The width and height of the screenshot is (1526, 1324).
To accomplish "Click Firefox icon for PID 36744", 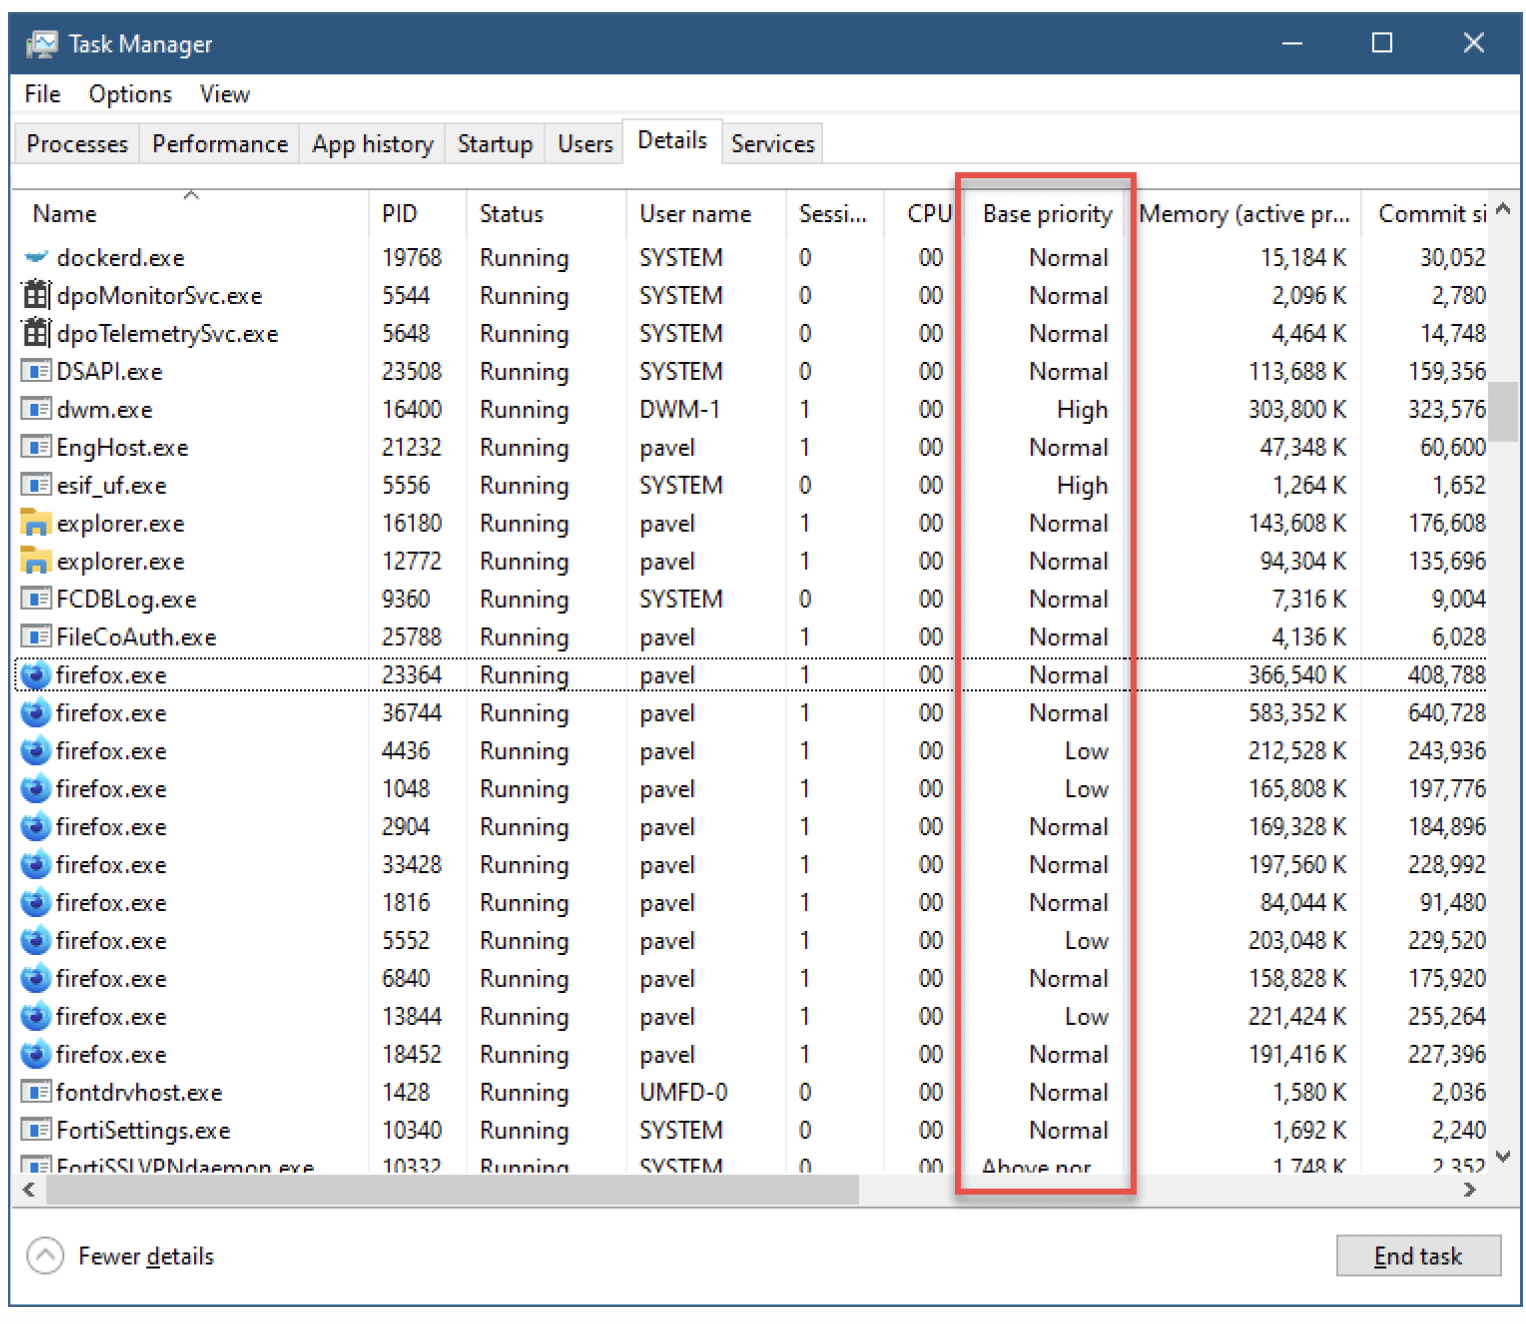I will tap(36, 713).
